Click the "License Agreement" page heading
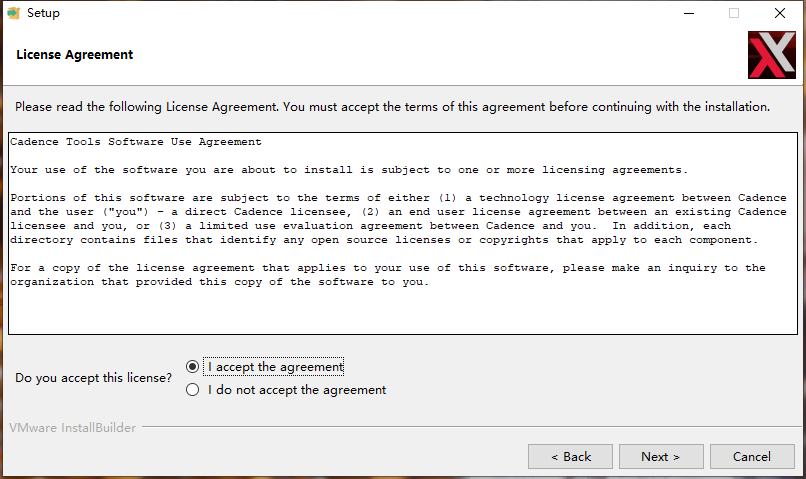This screenshot has height=479, width=806. click(75, 54)
